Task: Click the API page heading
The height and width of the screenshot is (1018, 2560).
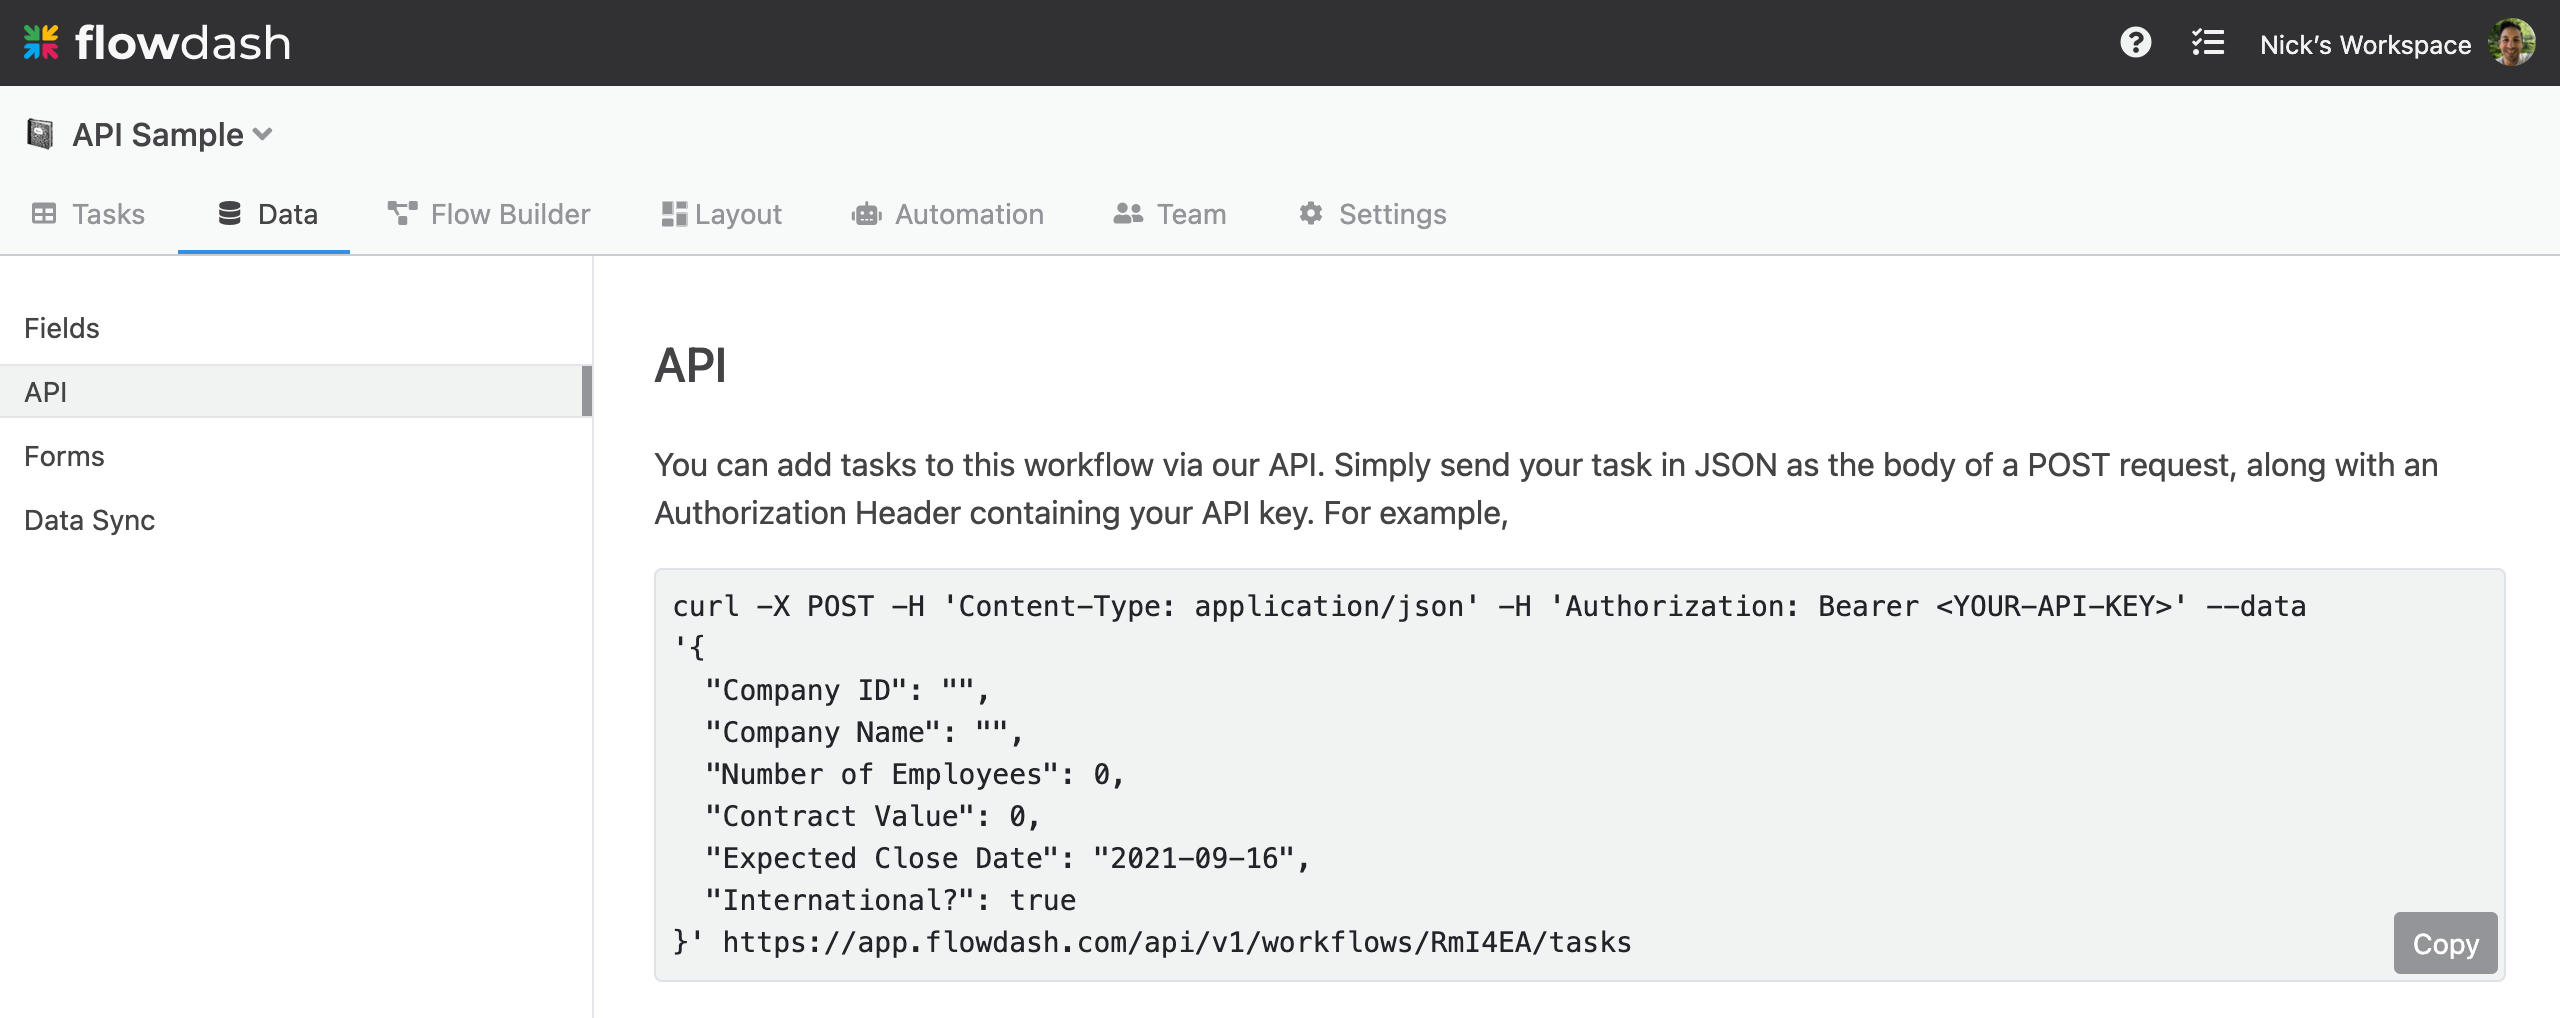Action: (690, 366)
